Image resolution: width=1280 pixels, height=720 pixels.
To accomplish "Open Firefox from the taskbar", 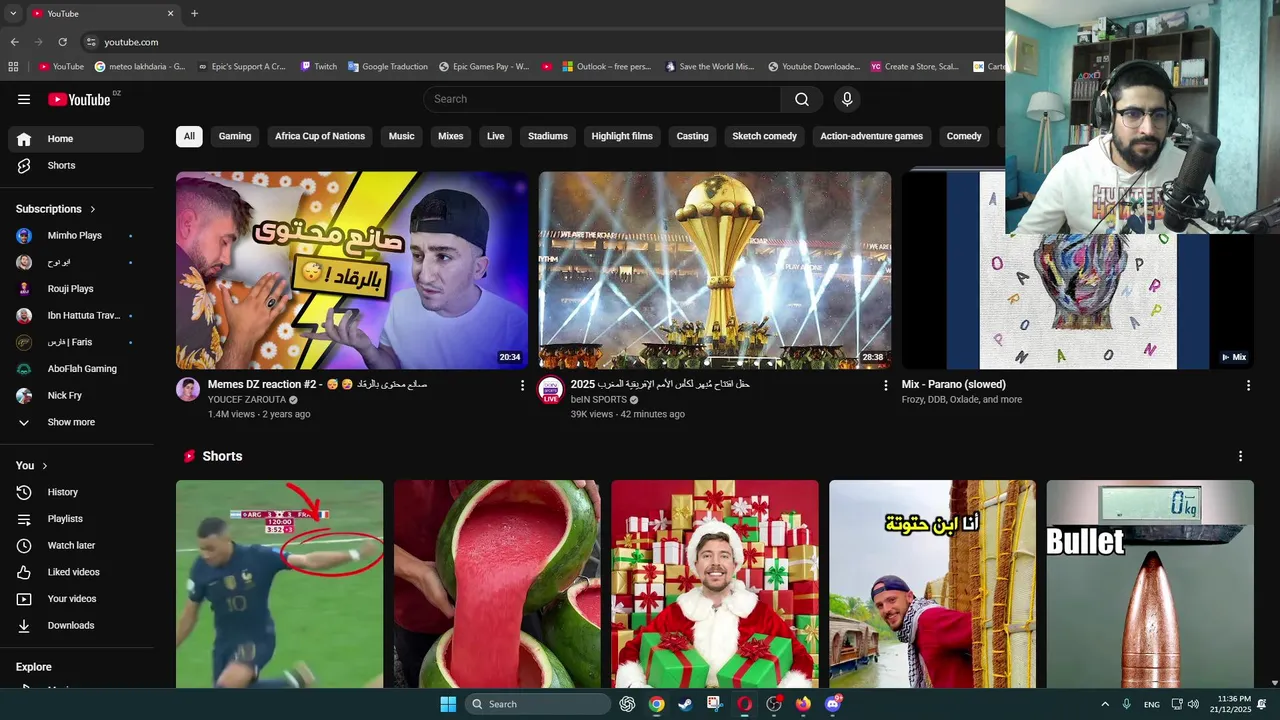I will [803, 704].
